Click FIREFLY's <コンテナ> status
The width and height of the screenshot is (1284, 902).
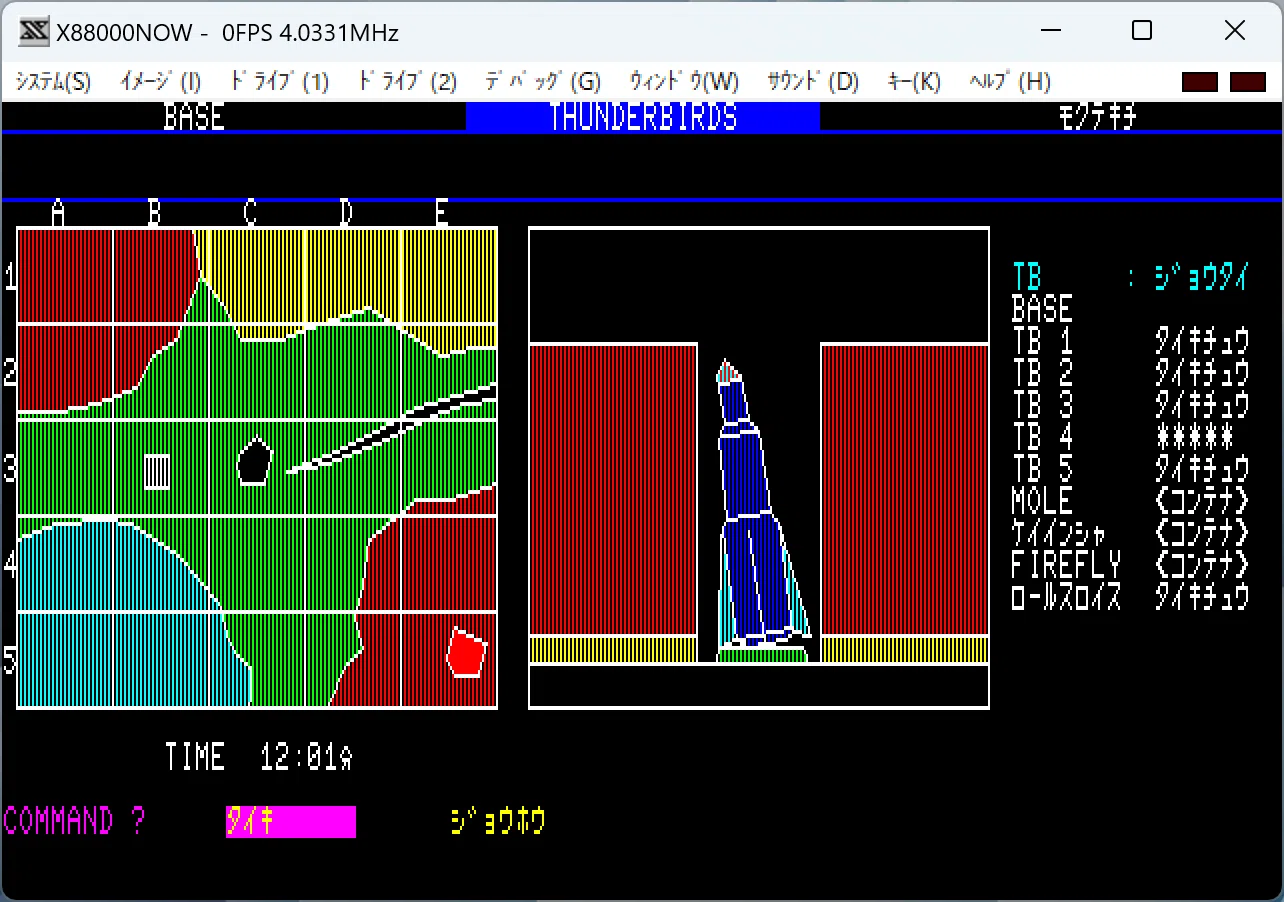pos(1202,565)
